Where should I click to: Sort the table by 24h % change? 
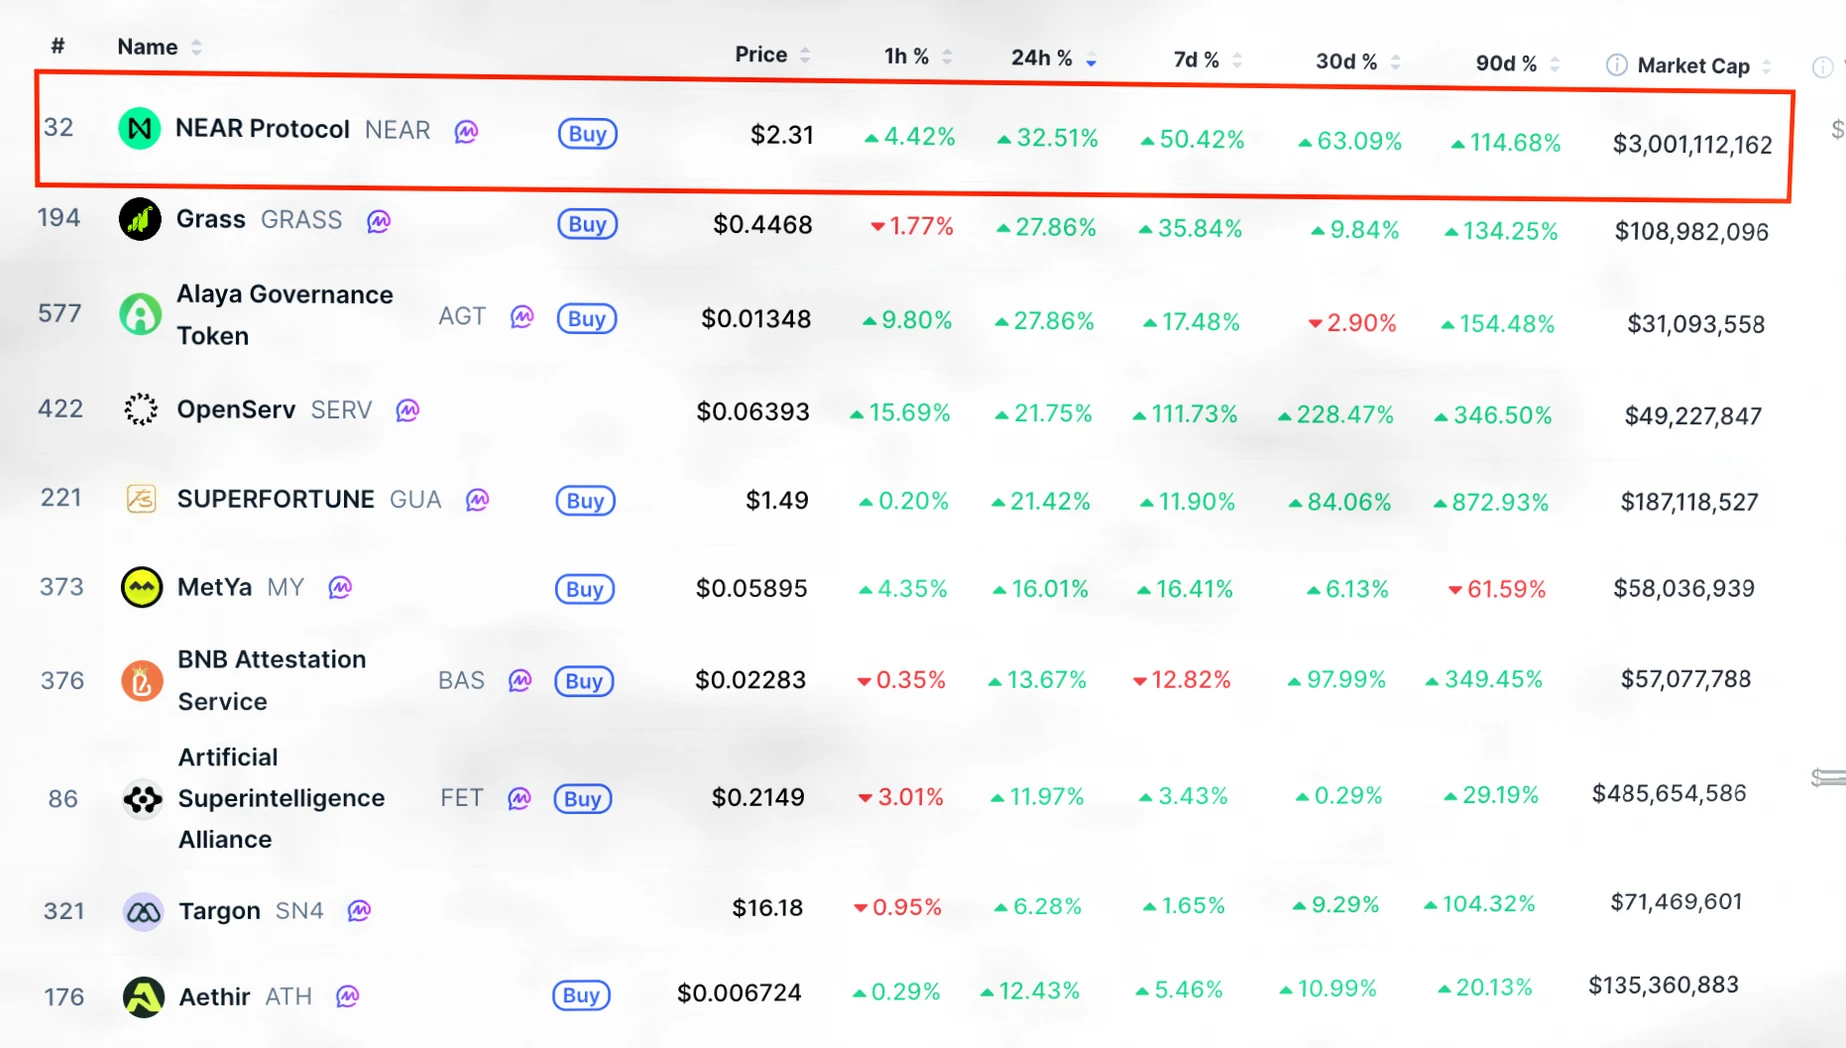[x=1054, y=58]
